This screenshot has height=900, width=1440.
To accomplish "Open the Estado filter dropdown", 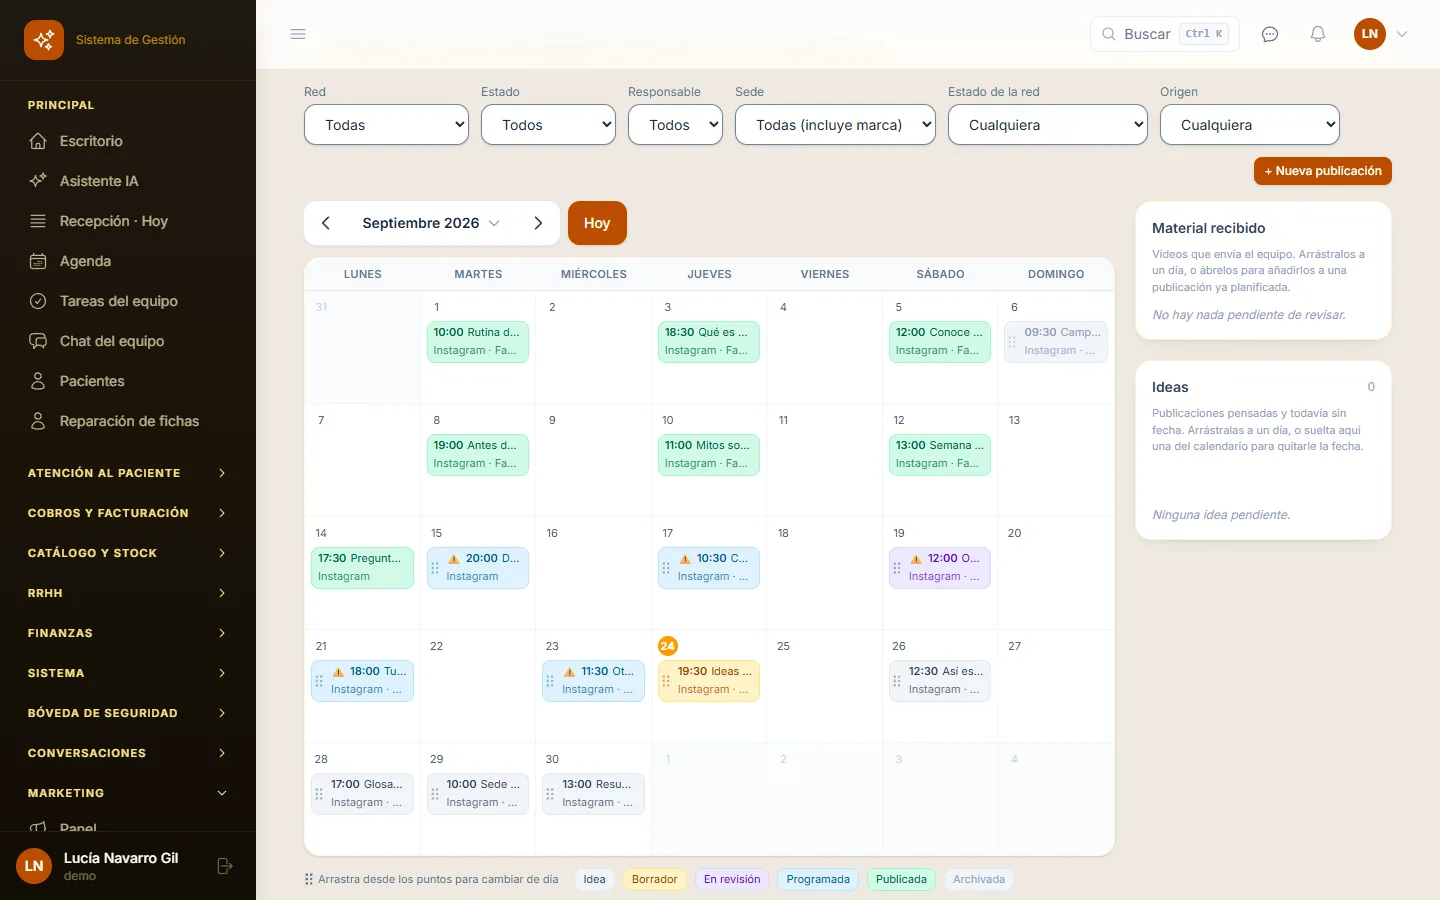I will coord(548,125).
